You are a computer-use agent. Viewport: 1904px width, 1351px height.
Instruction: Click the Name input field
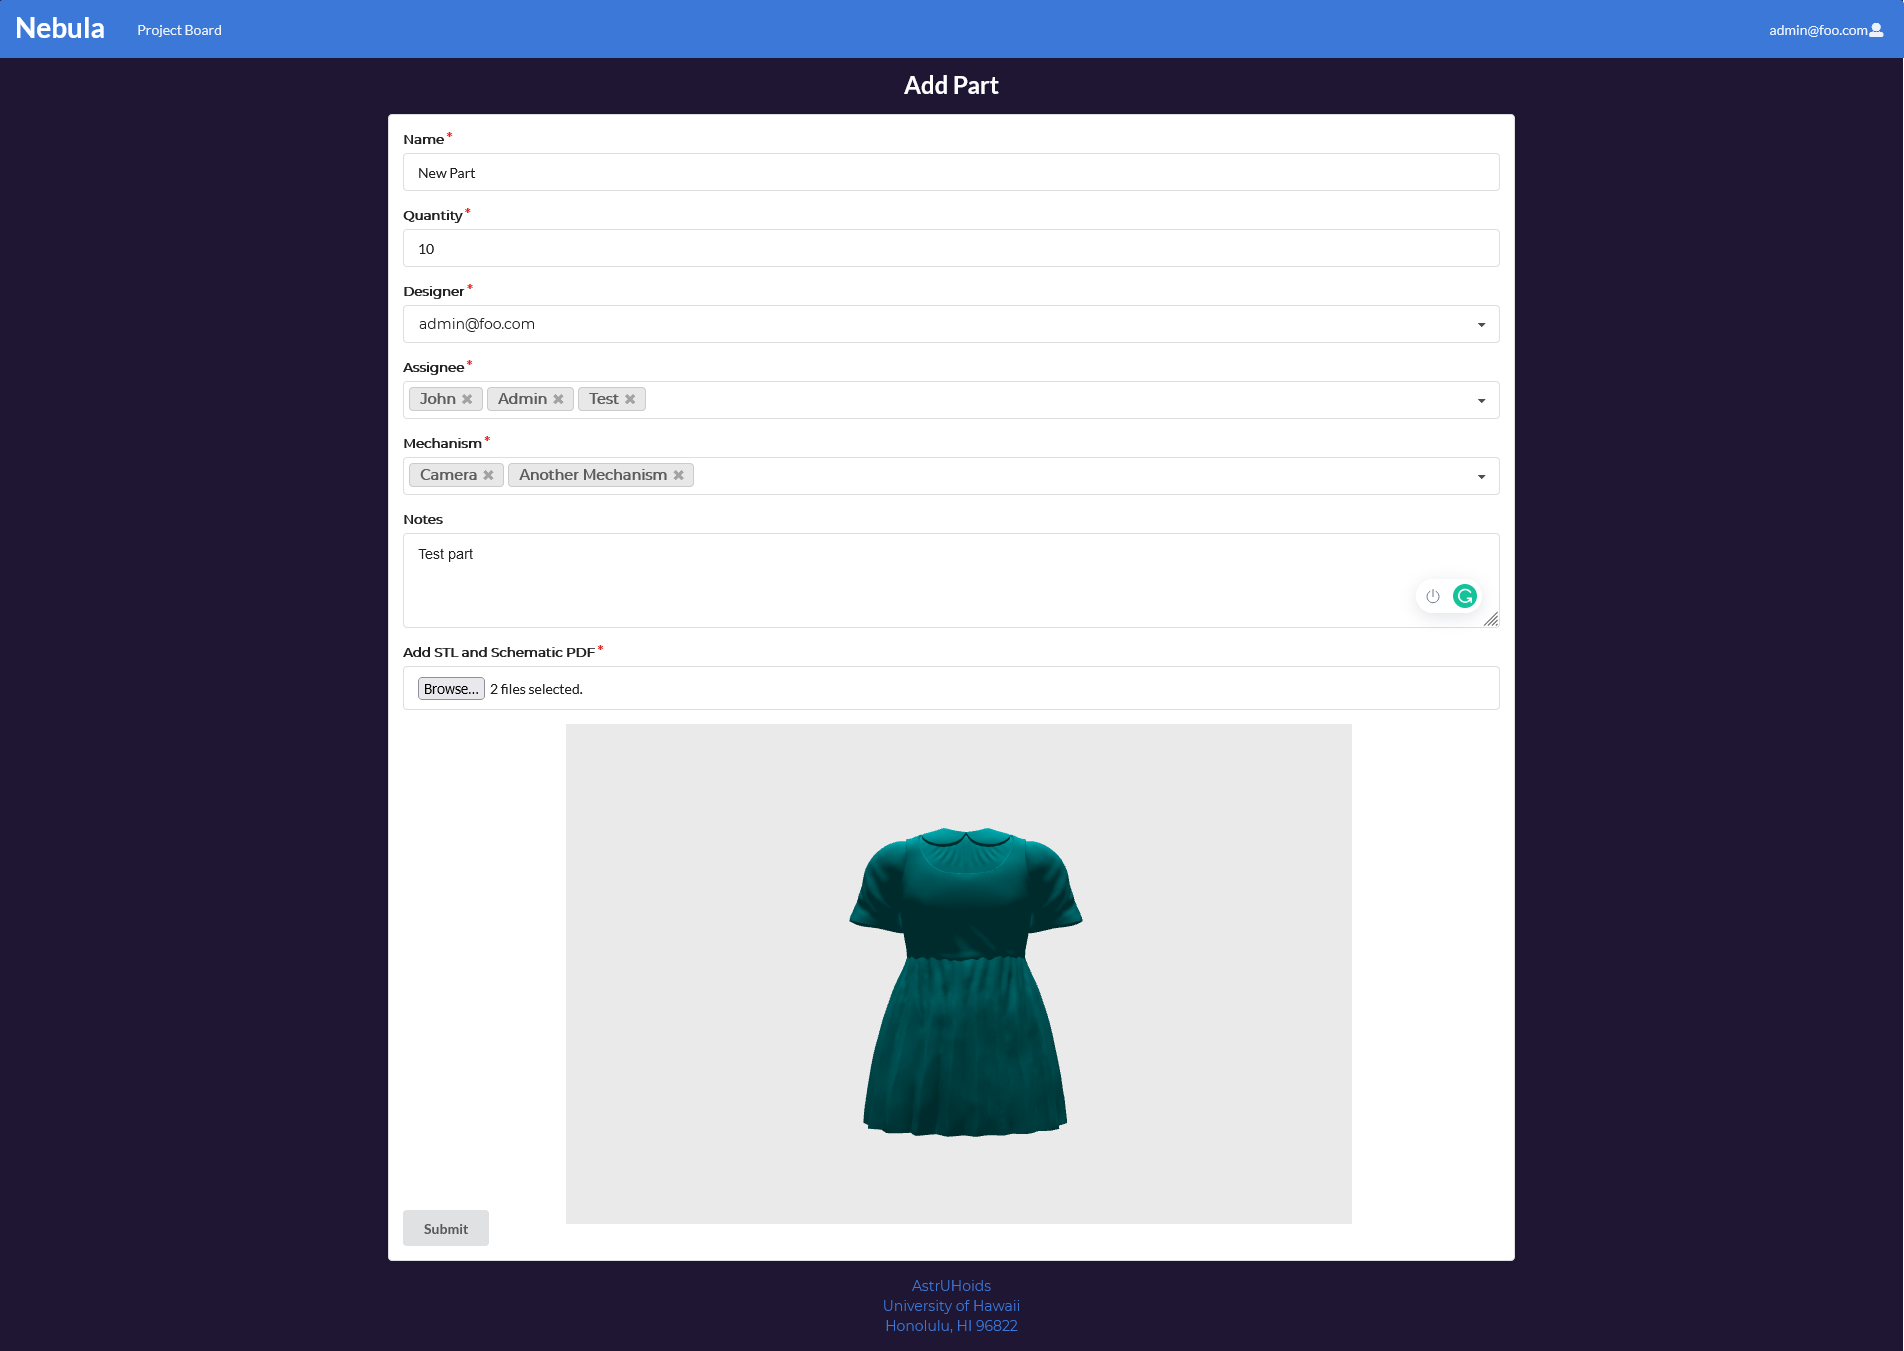951,172
